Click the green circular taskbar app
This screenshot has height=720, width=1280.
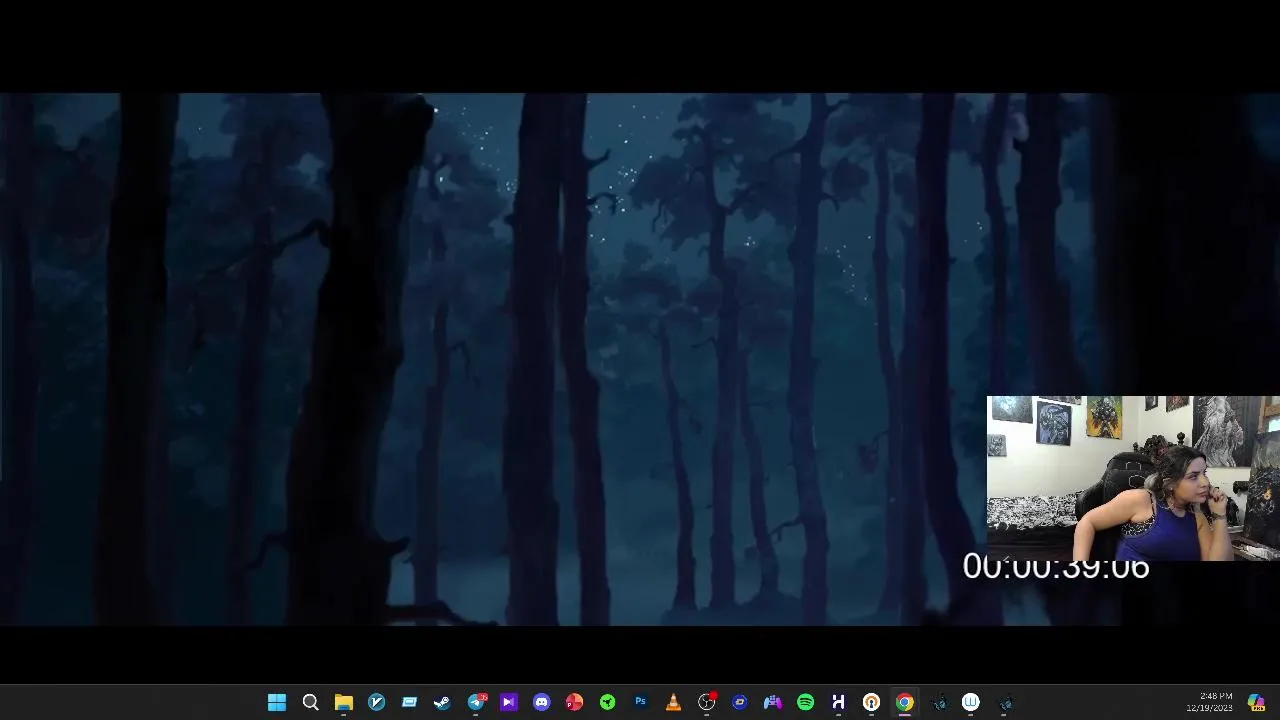point(607,703)
